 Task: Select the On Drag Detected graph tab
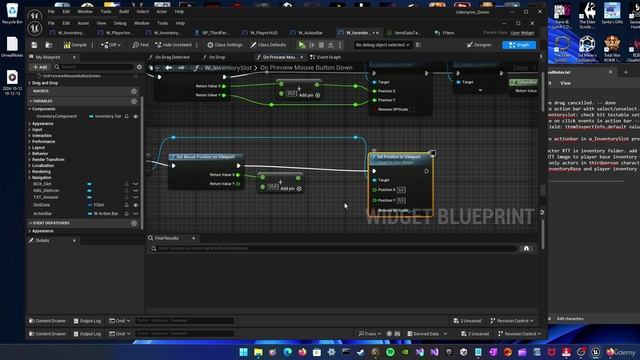pyautogui.click(x=169, y=57)
